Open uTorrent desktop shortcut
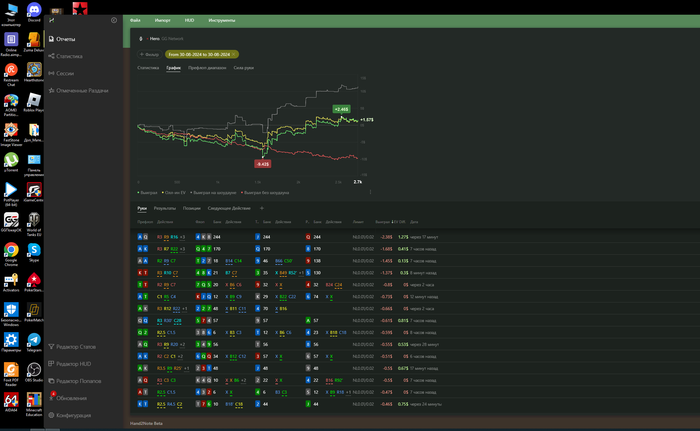This screenshot has height=431, width=700. [x=11, y=162]
